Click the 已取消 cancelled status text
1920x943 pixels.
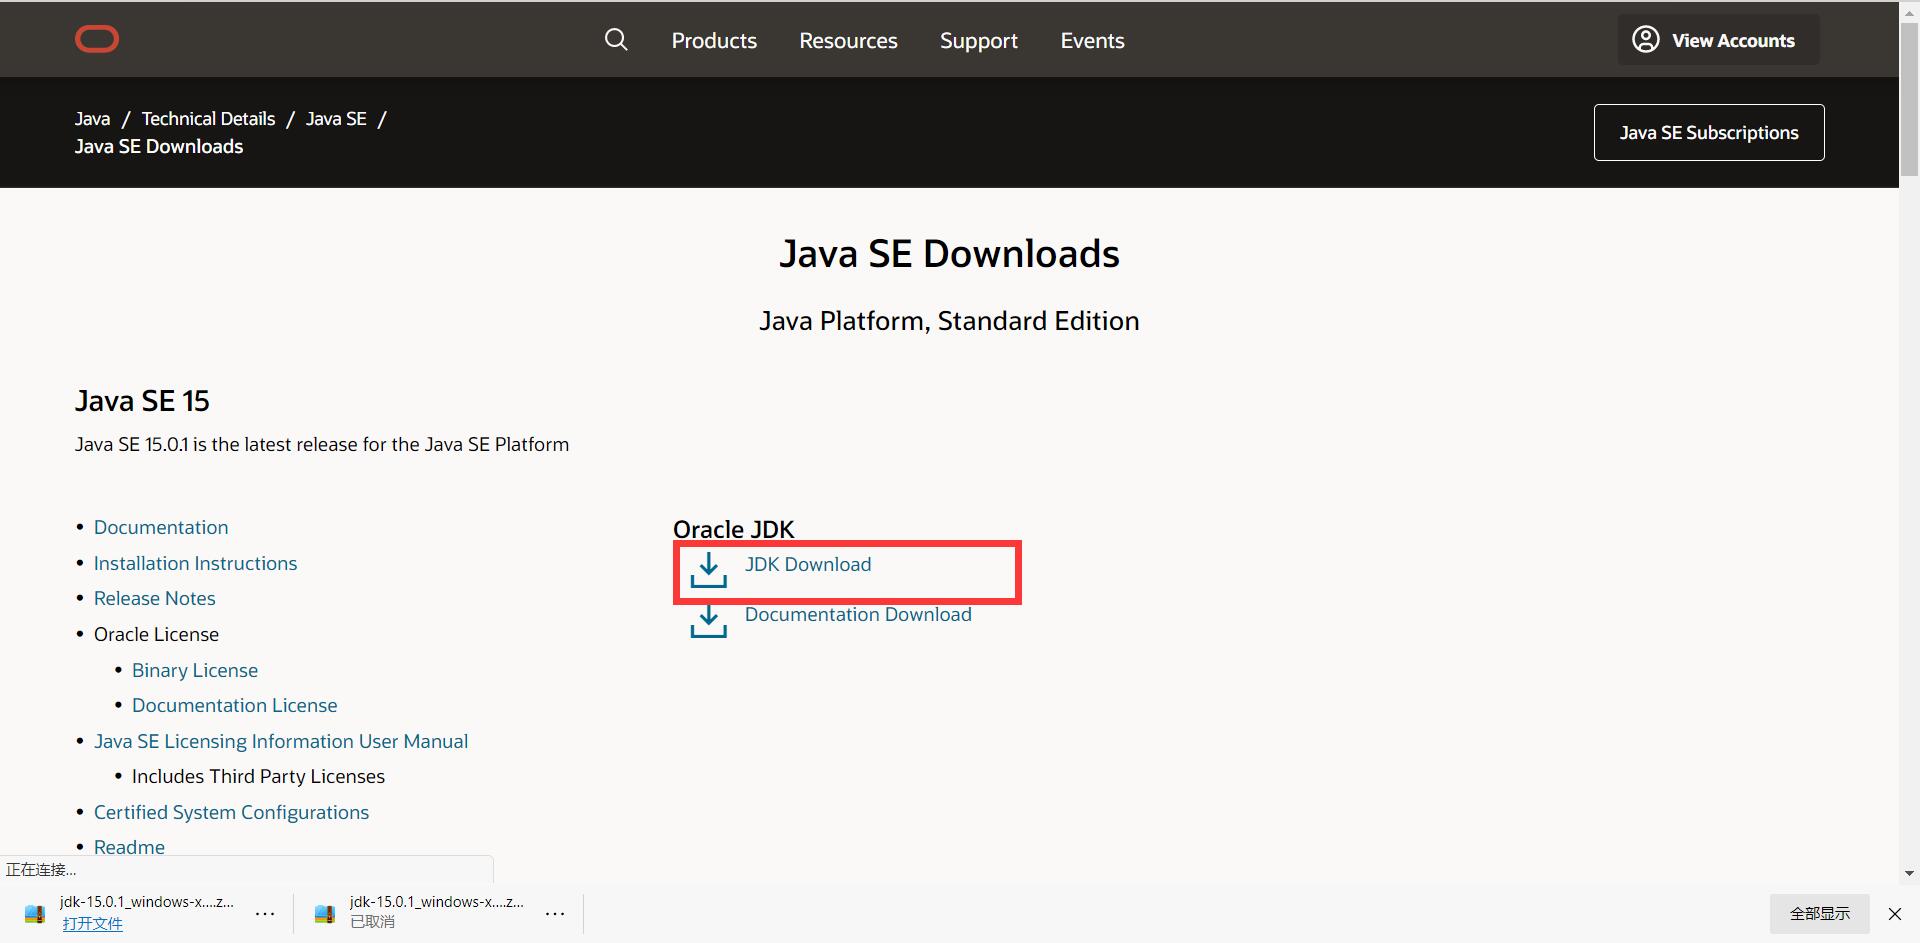pos(372,921)
